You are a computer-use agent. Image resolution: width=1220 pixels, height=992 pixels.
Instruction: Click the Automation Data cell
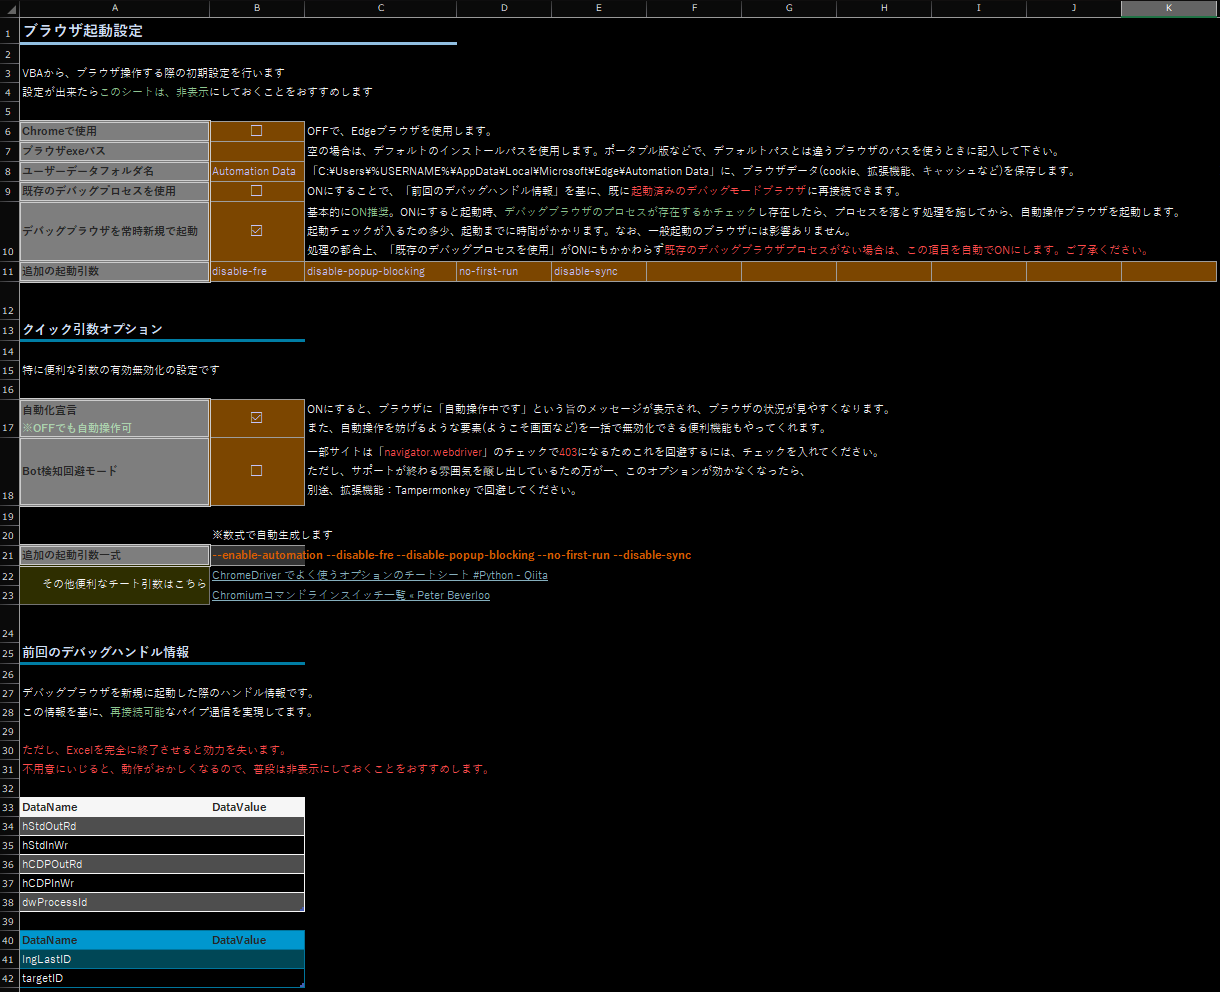click(x=257, y=171)
